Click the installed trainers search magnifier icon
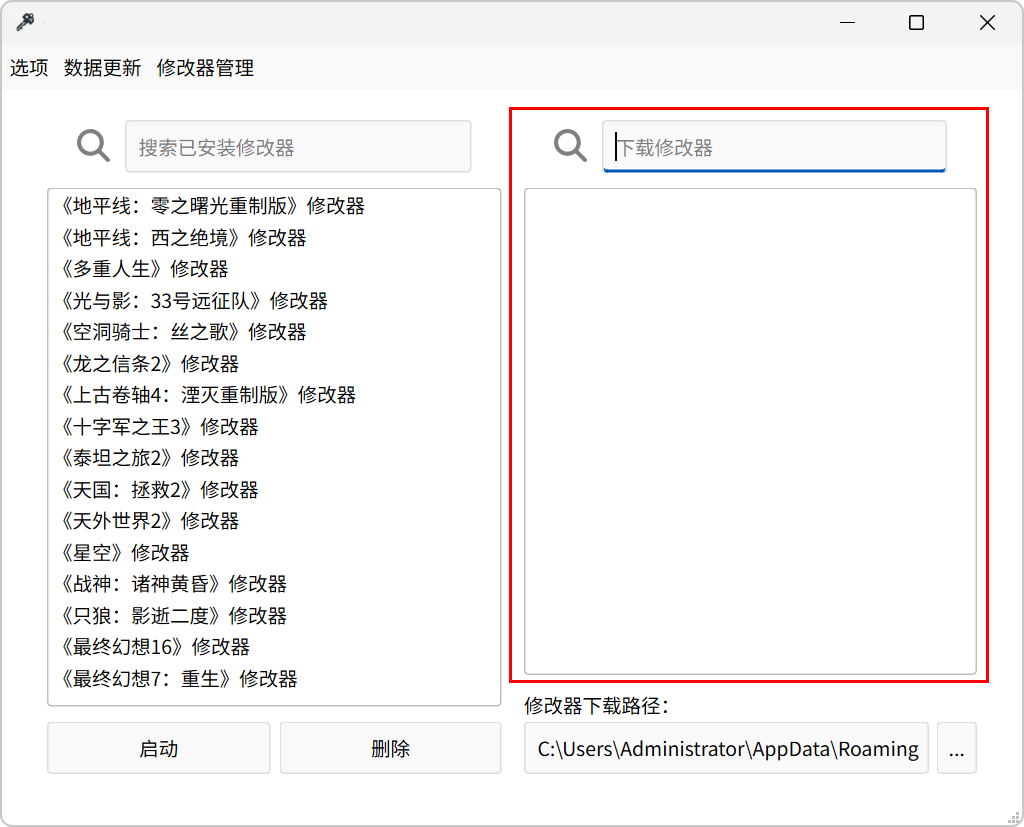This screenshot has width=1024, height=827. pos(93,146)
